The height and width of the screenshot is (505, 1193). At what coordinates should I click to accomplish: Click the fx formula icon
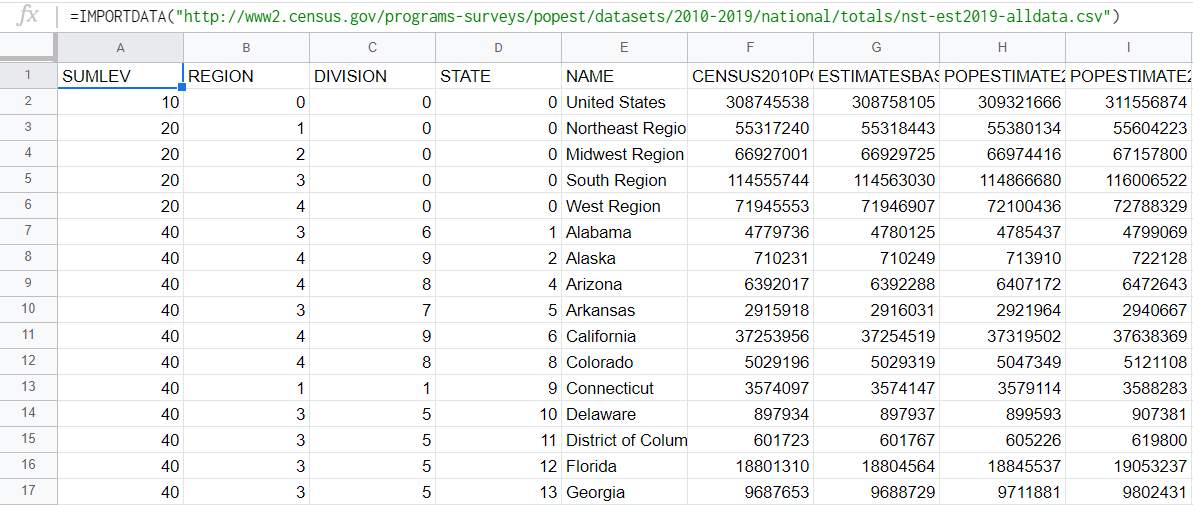(x=27, y=16)
